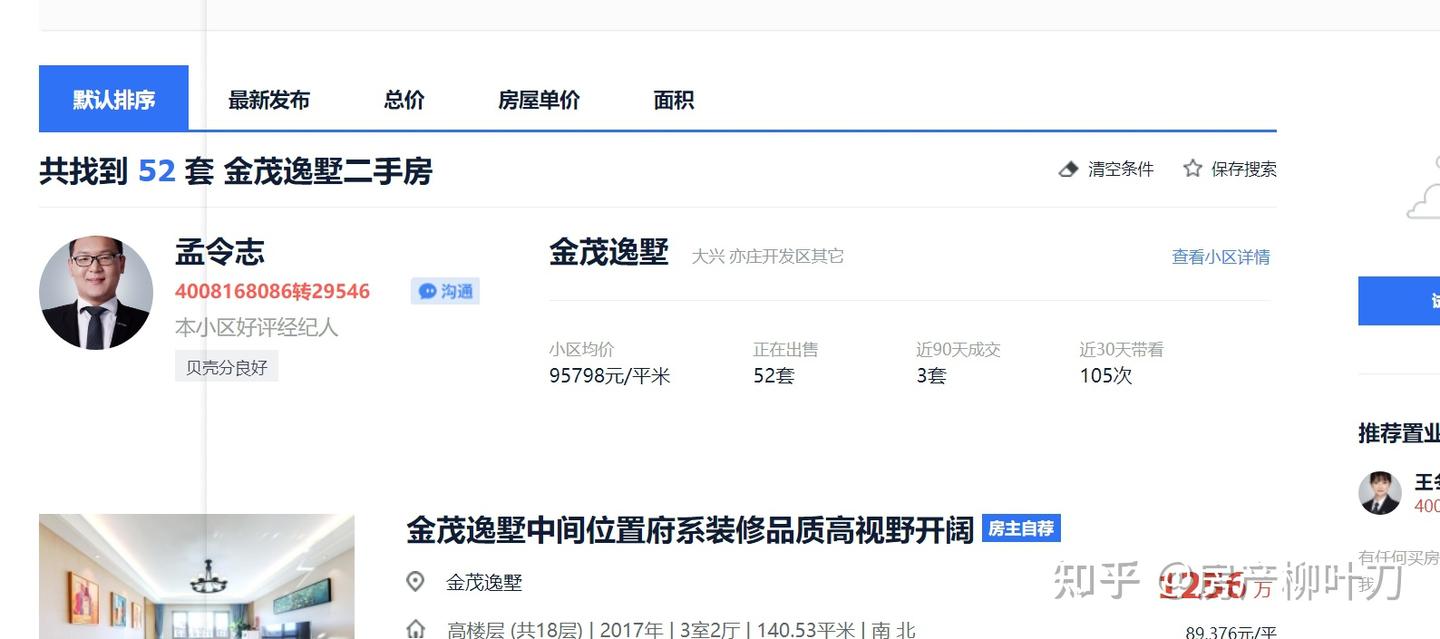Screen dimensions: 1440x639
Task: Click the 房主自荐 tag
Action: 1021,528
